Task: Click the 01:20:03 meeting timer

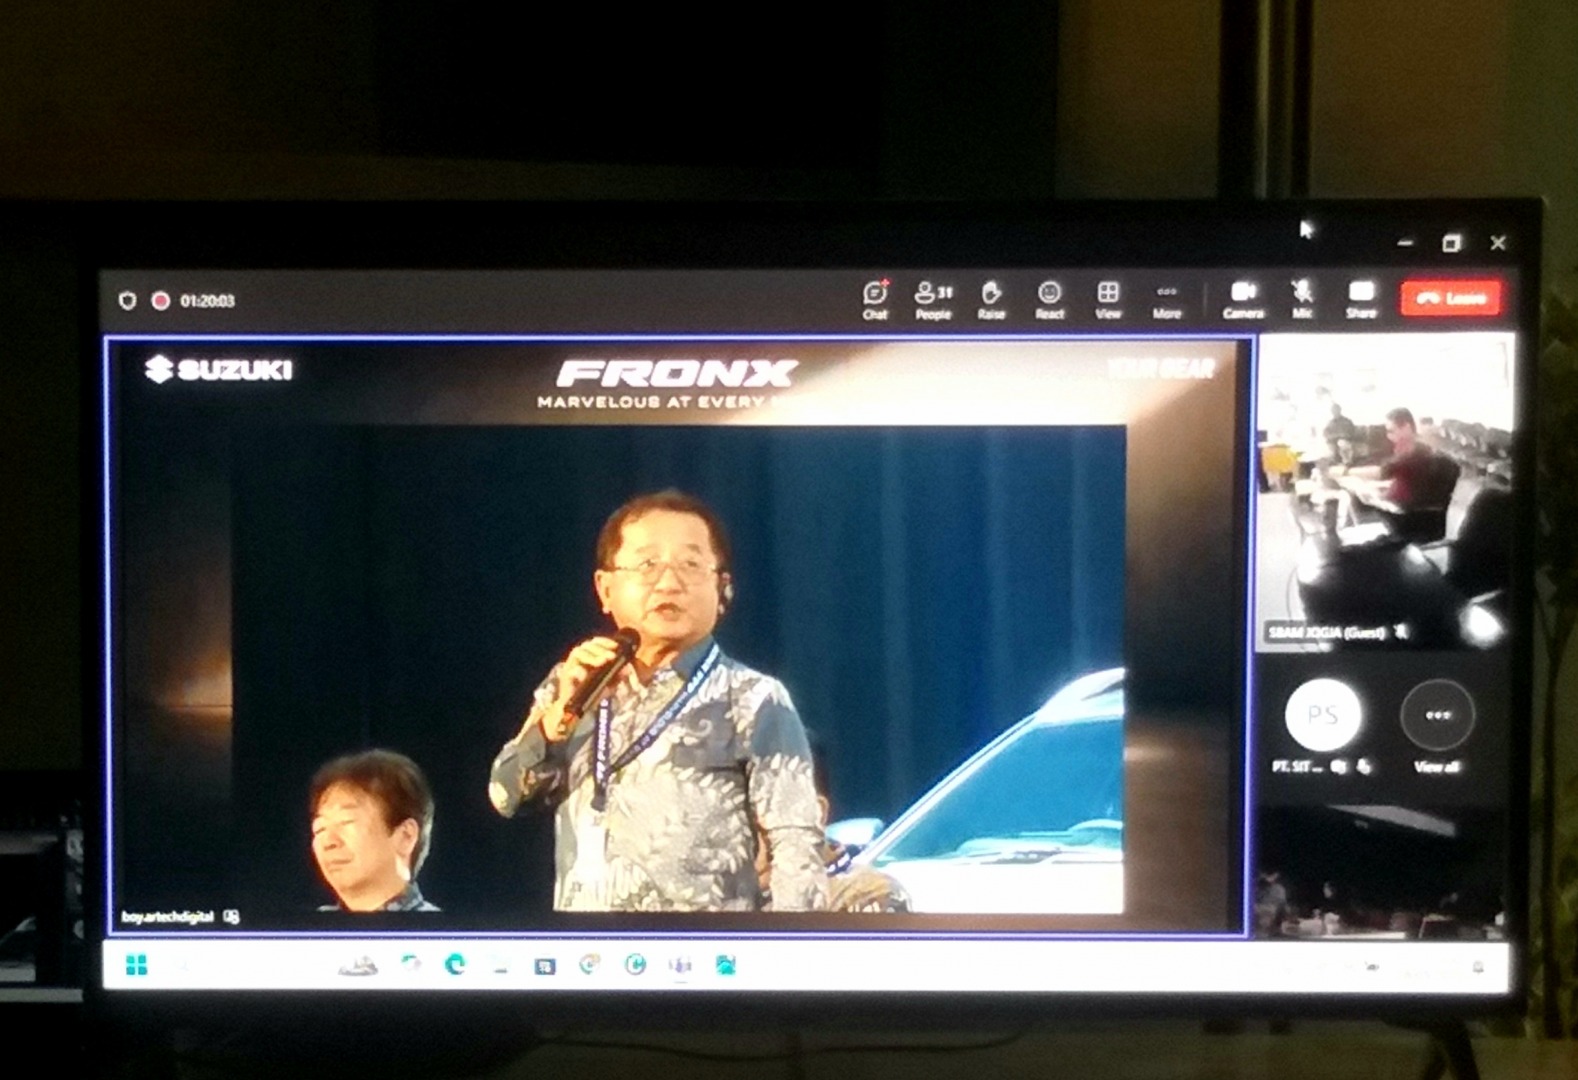Action: coord(207,300)
